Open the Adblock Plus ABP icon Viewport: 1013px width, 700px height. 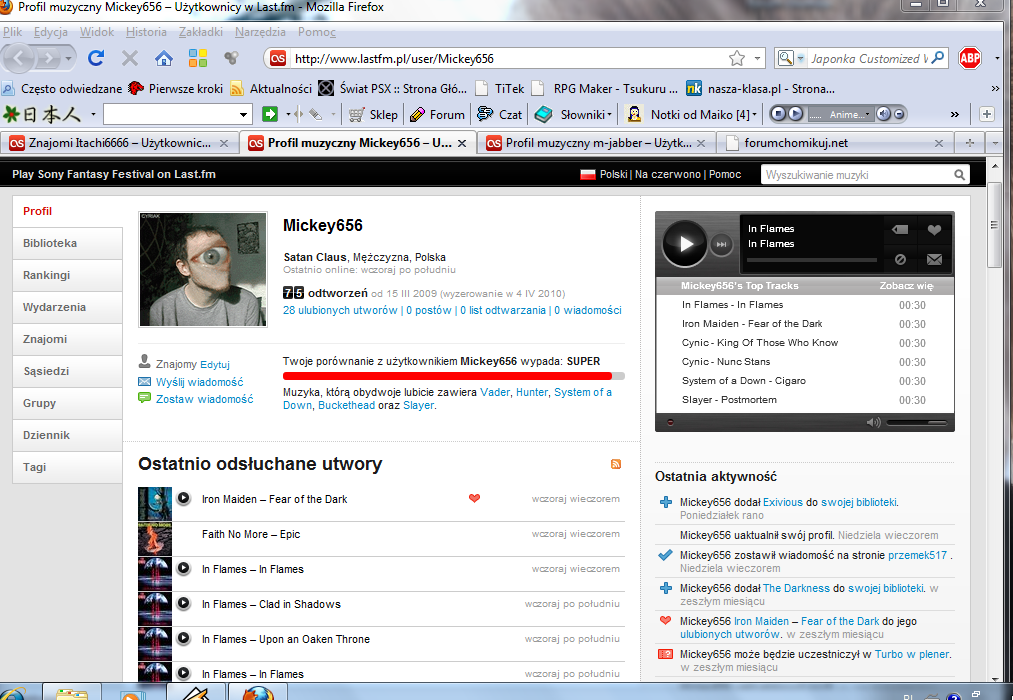click(x=970, y=59)
